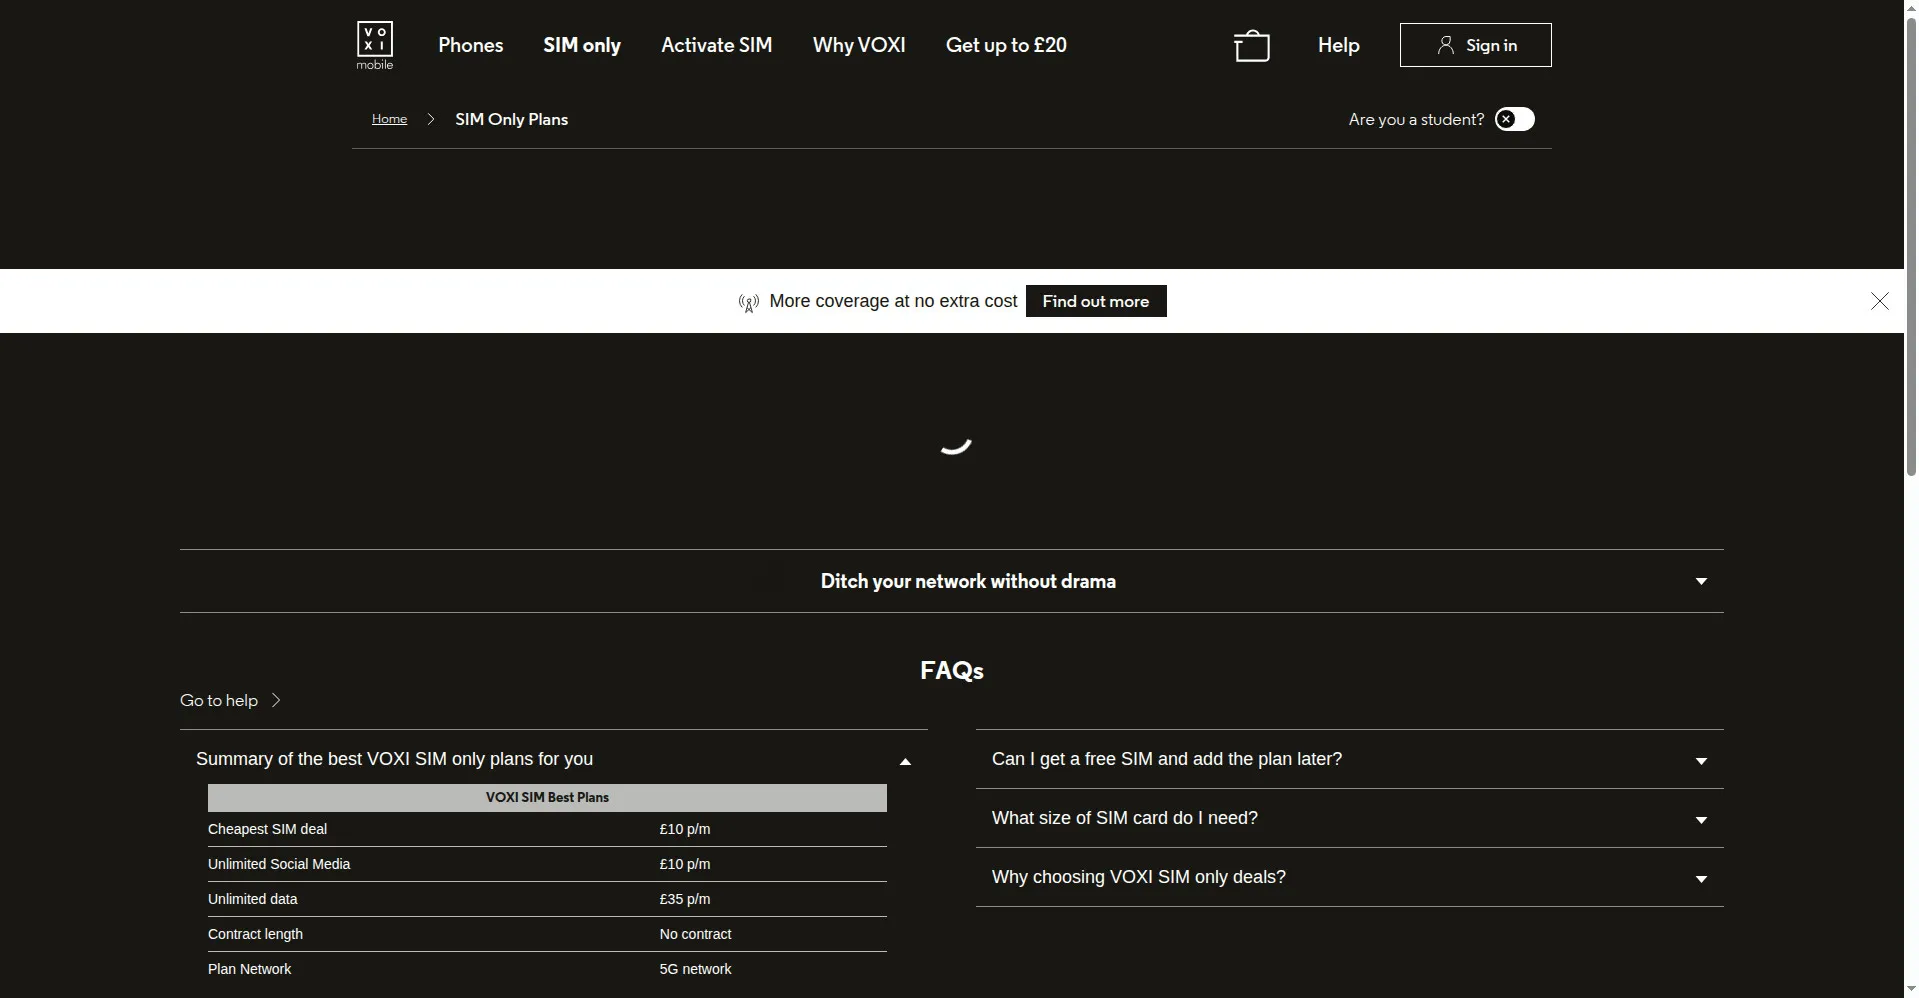Viewport: 1919px width, 998px height.
Task: Open Why VOXI navigation item
Action: 859,45
